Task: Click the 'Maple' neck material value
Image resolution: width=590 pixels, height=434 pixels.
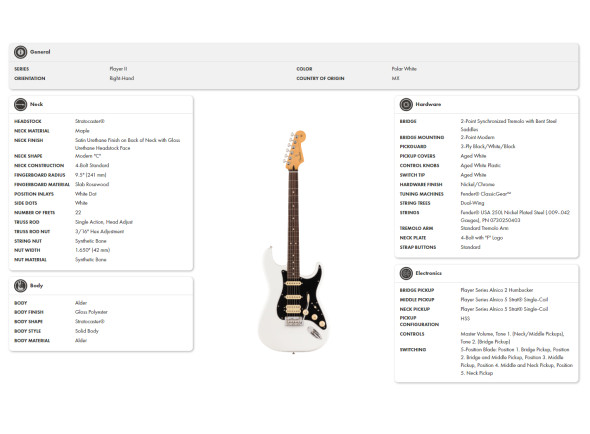Action: click(82, 131)
